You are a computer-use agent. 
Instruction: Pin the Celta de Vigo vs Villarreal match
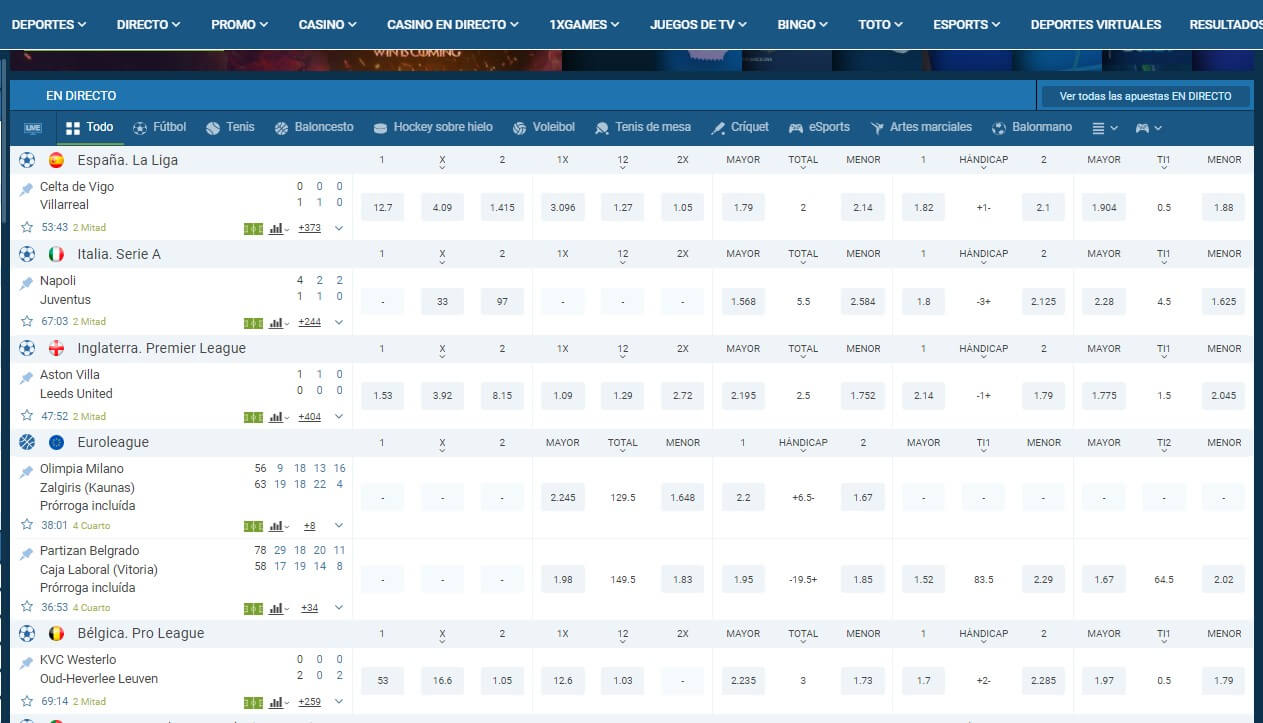click(x=26, y=189)
